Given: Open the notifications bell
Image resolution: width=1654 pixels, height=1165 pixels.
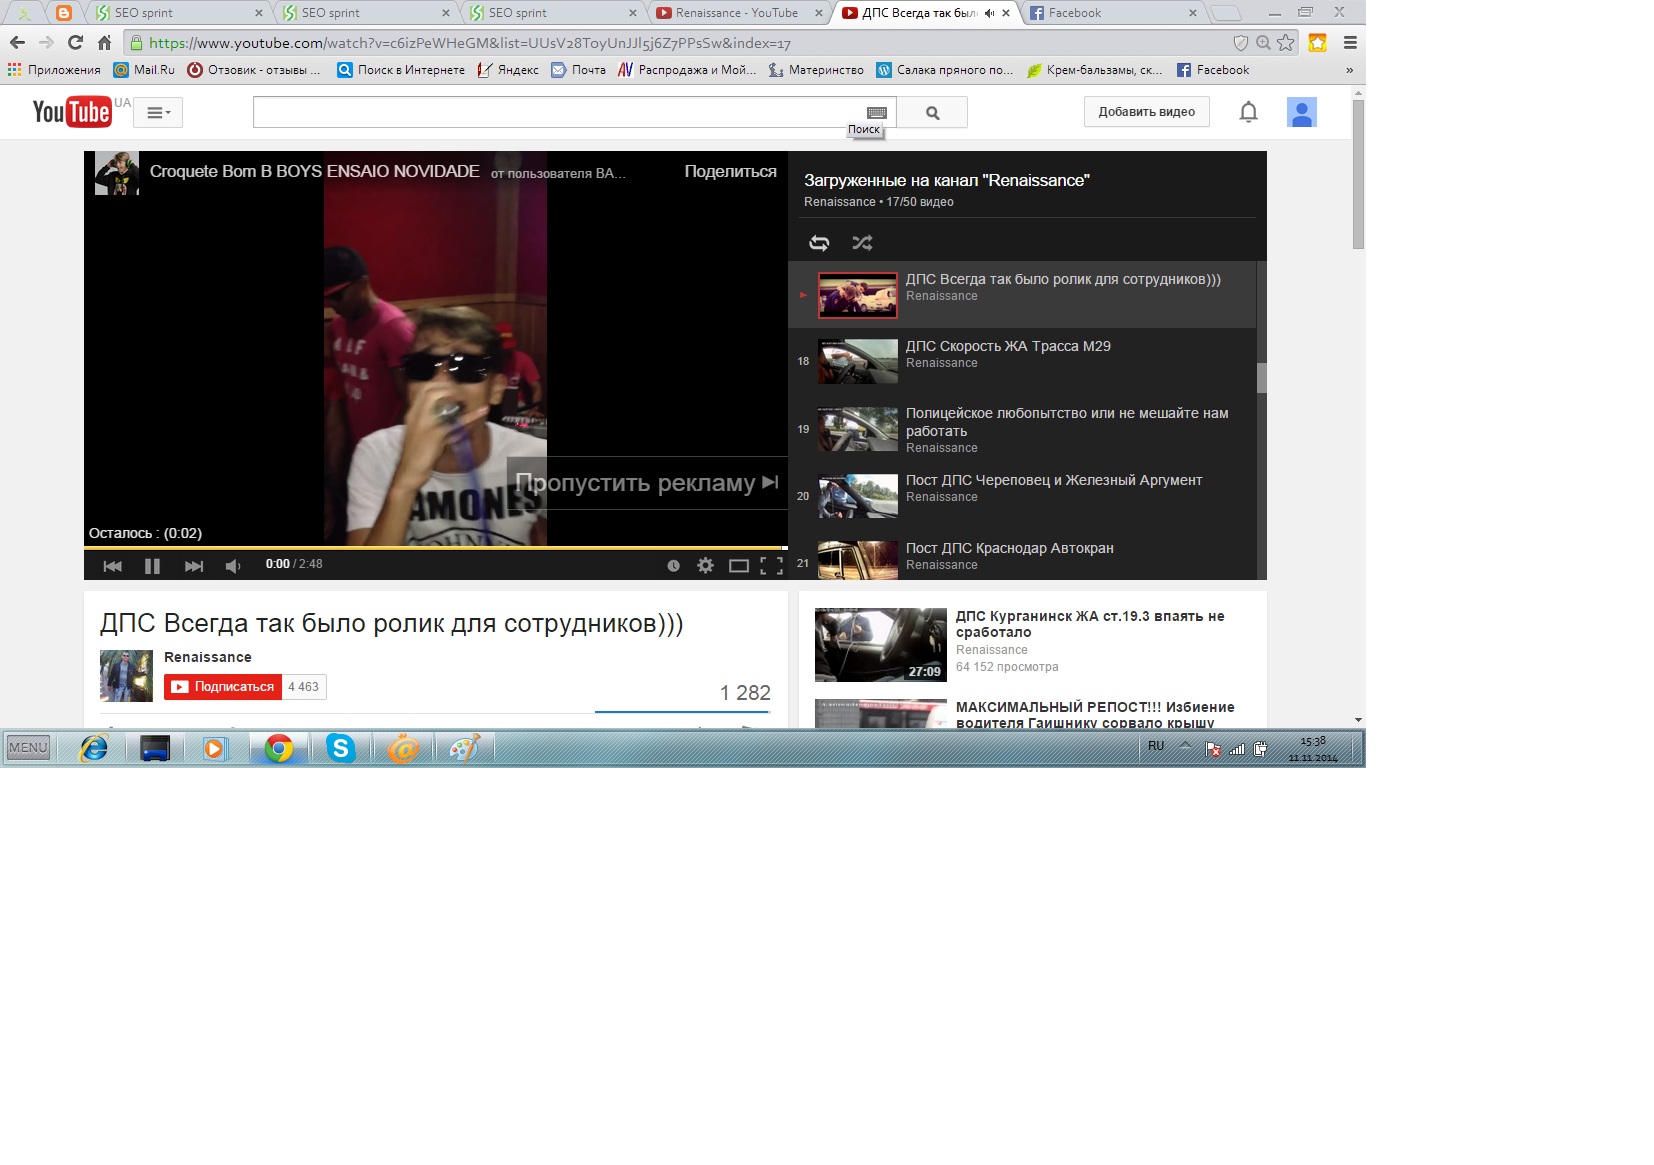Looking at the screenshot, I should (x=1248, y=112).
